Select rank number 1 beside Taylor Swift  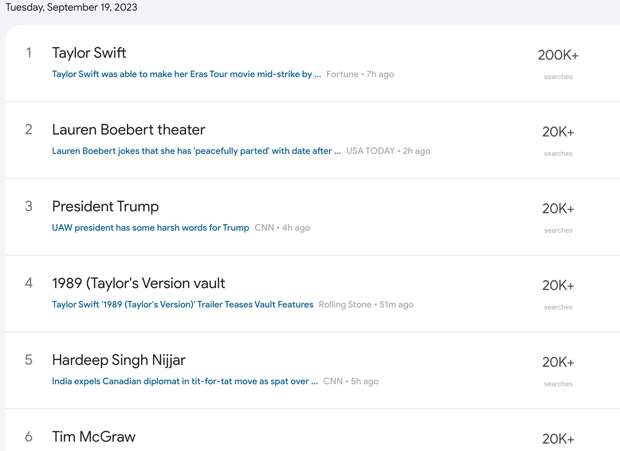click(28, 53)
